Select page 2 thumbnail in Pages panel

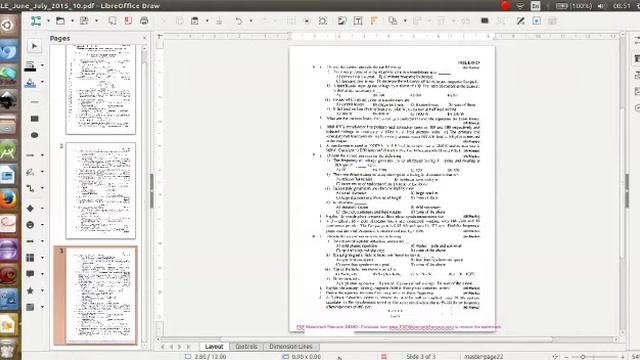(101, 191)
